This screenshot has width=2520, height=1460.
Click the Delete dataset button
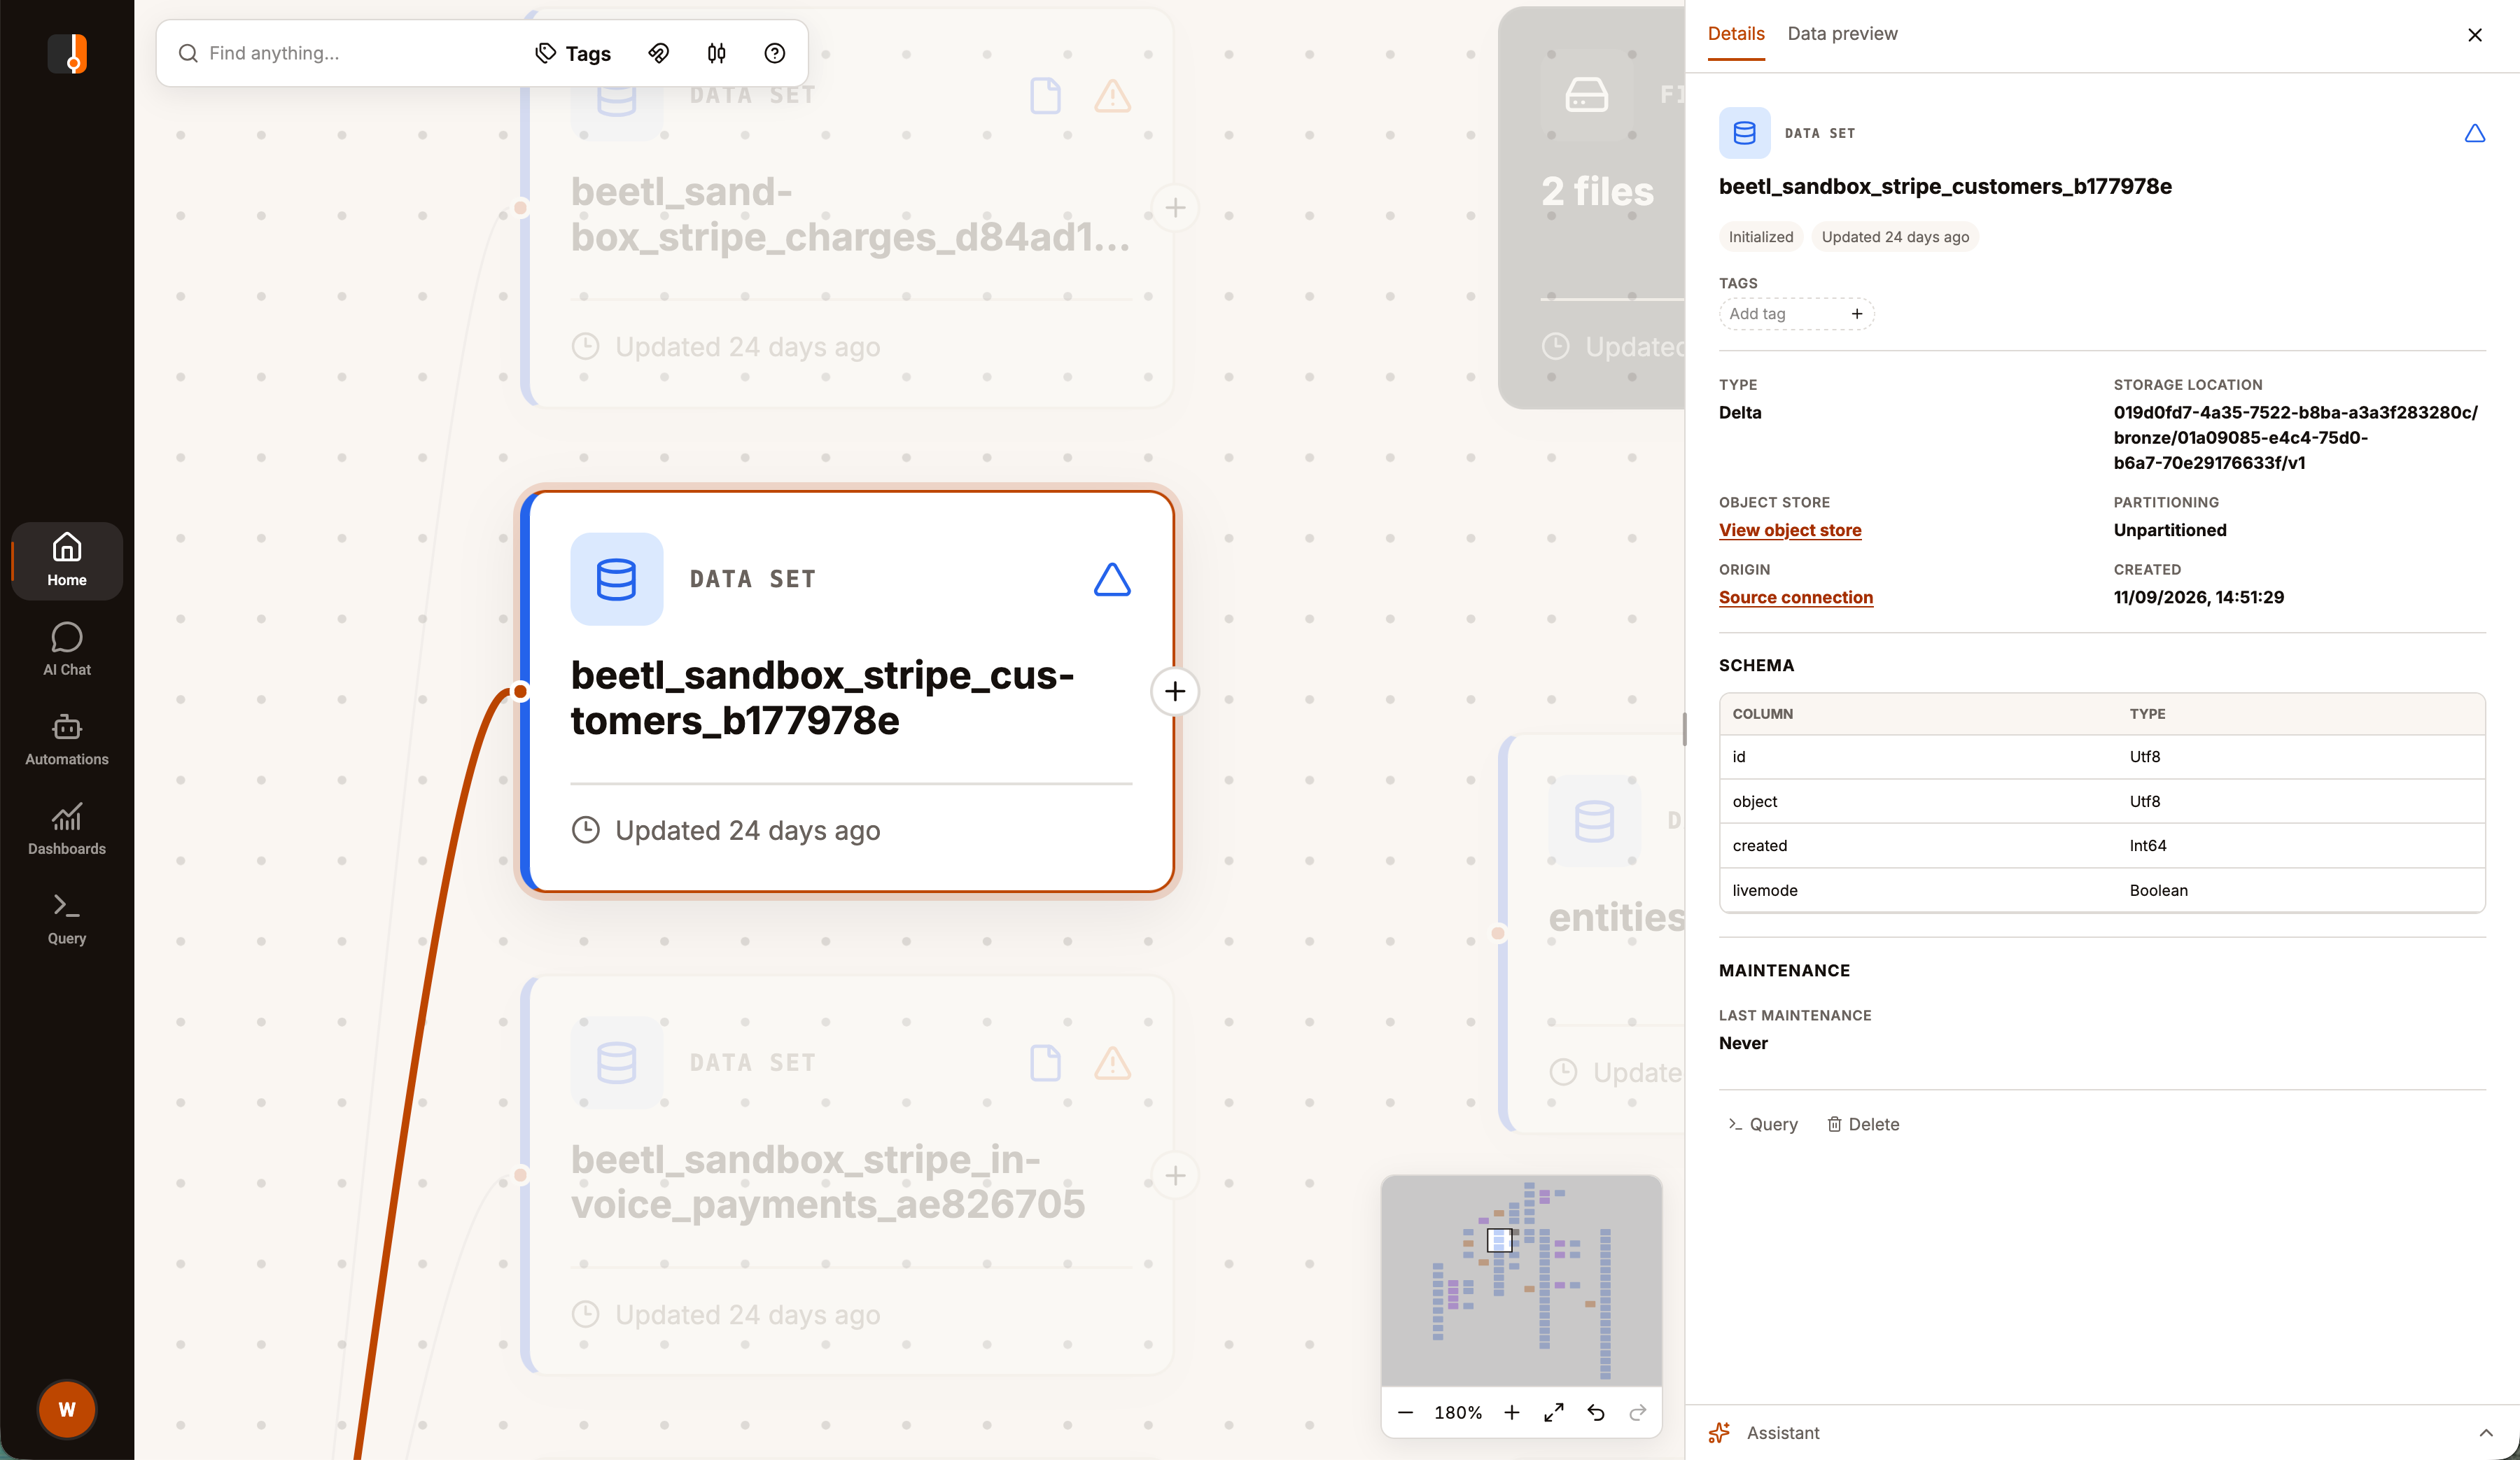(x=1863, y=1124)
